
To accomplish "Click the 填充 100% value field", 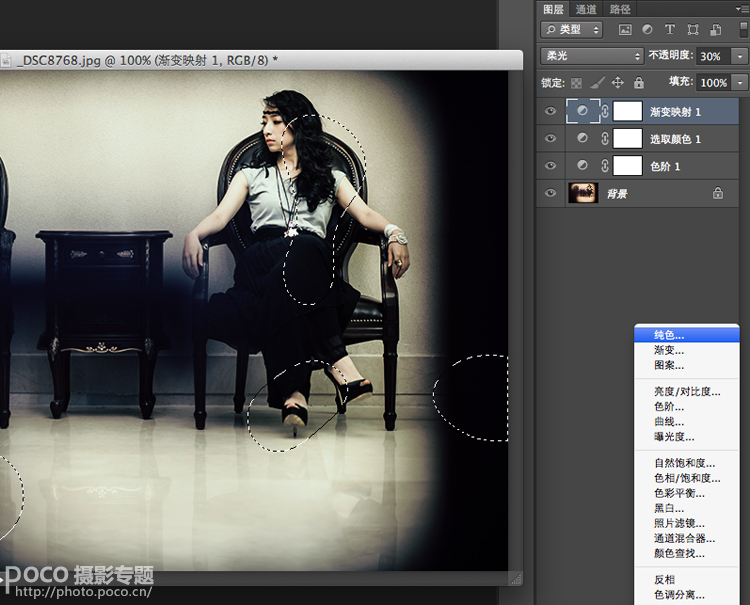I will coord(713,83).
